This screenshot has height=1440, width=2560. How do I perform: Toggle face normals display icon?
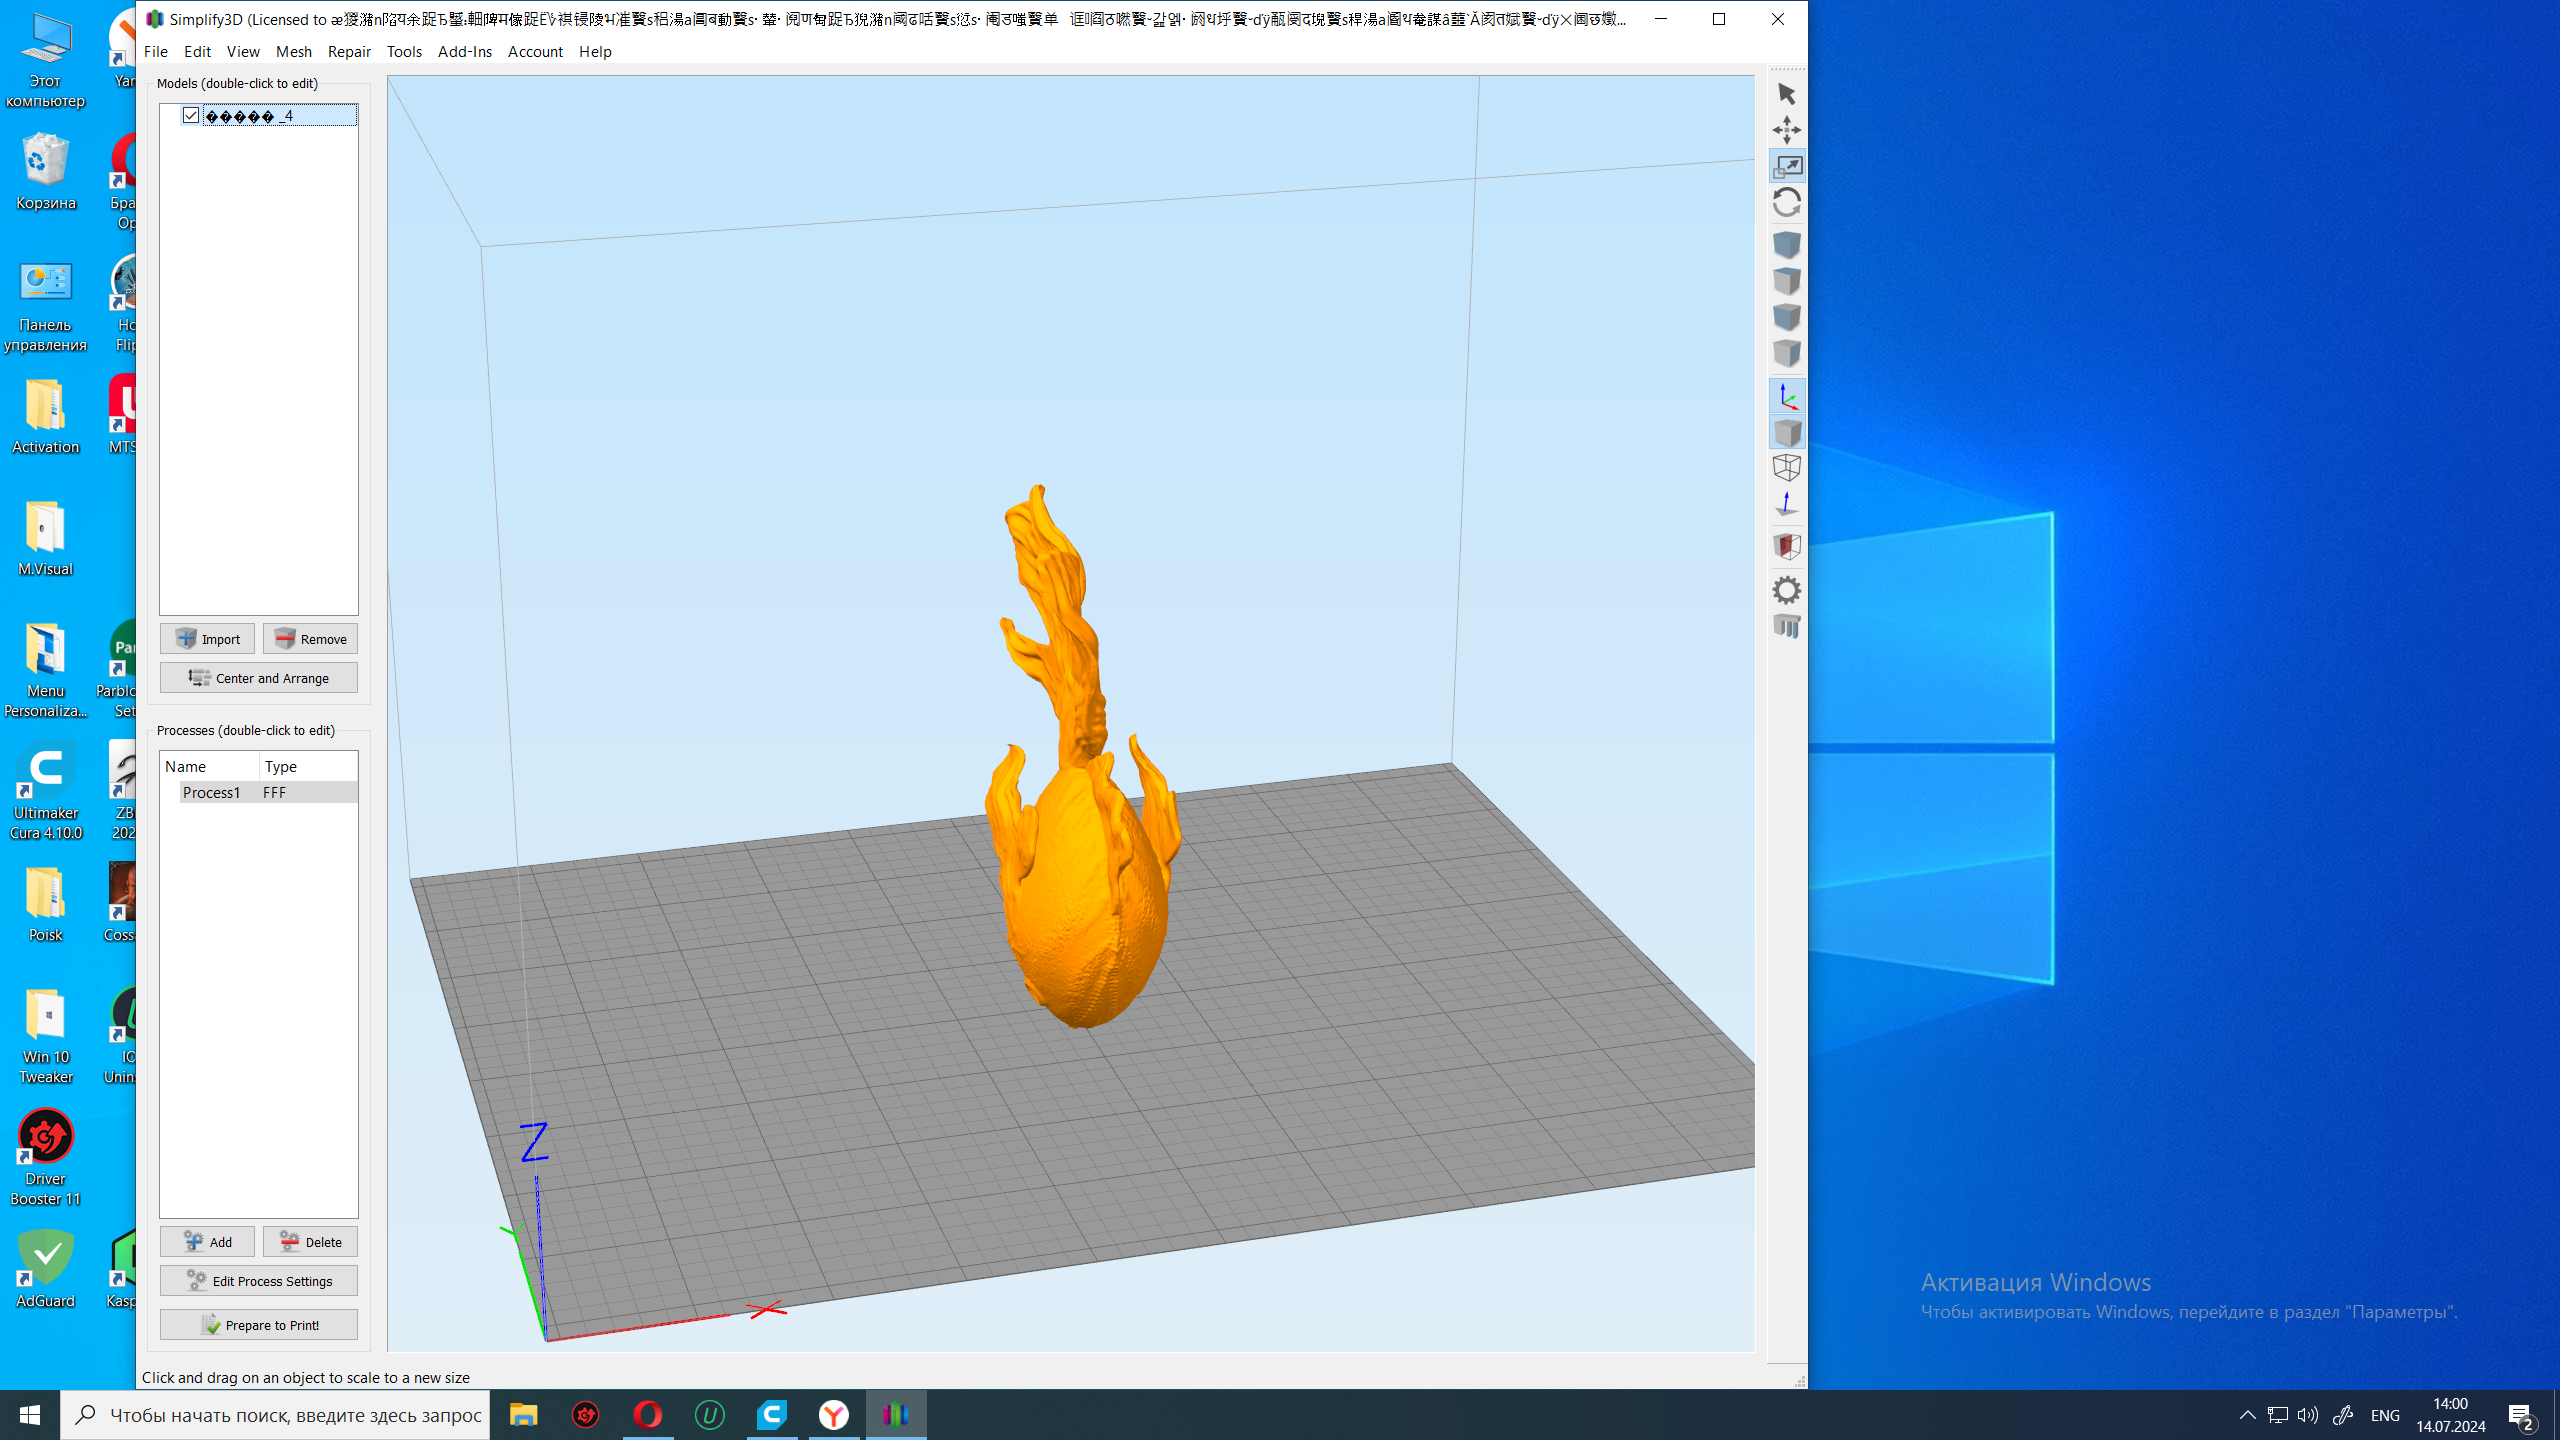(x=1786, y=504)
